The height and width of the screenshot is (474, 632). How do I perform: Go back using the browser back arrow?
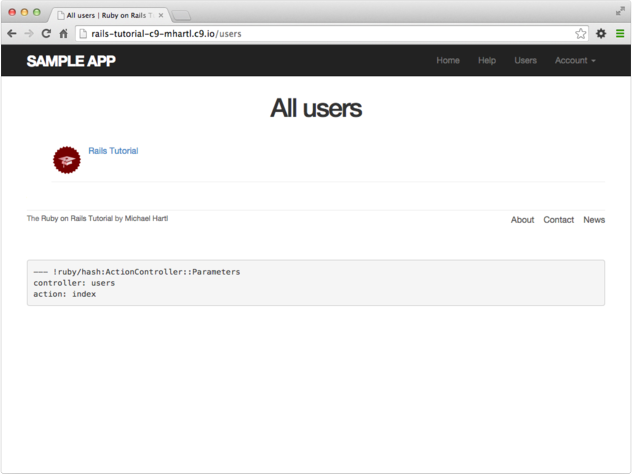[11, 33]
